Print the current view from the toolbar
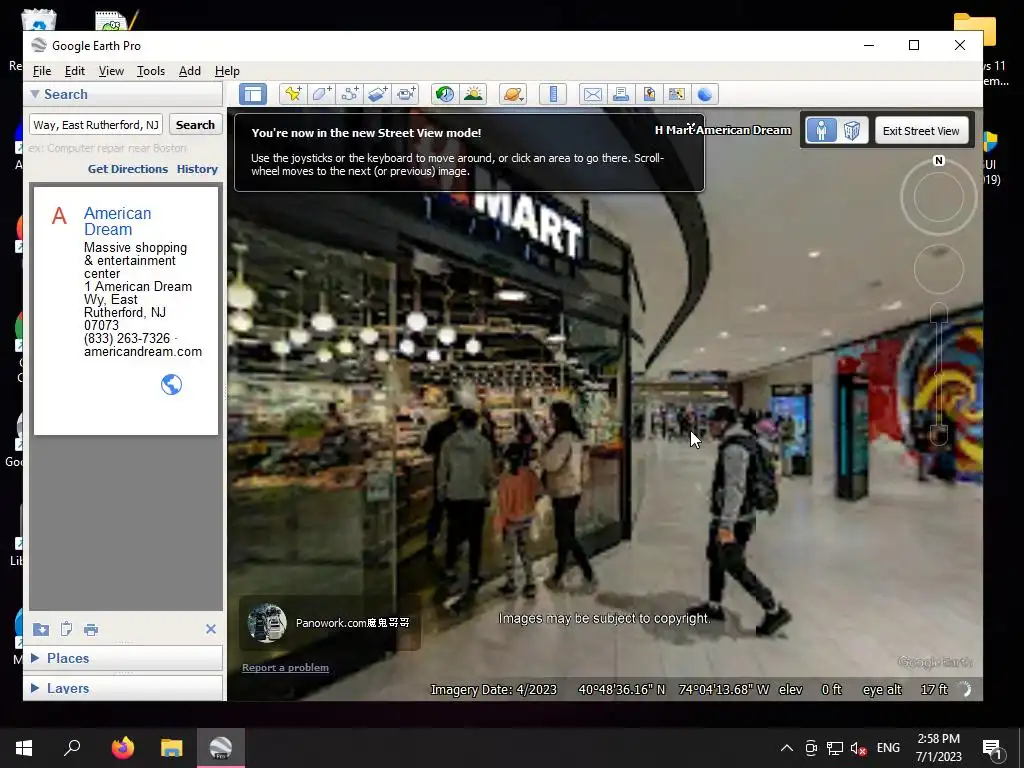The width and height of the screenshot is (1024, 768). click(x=621, y=94)
